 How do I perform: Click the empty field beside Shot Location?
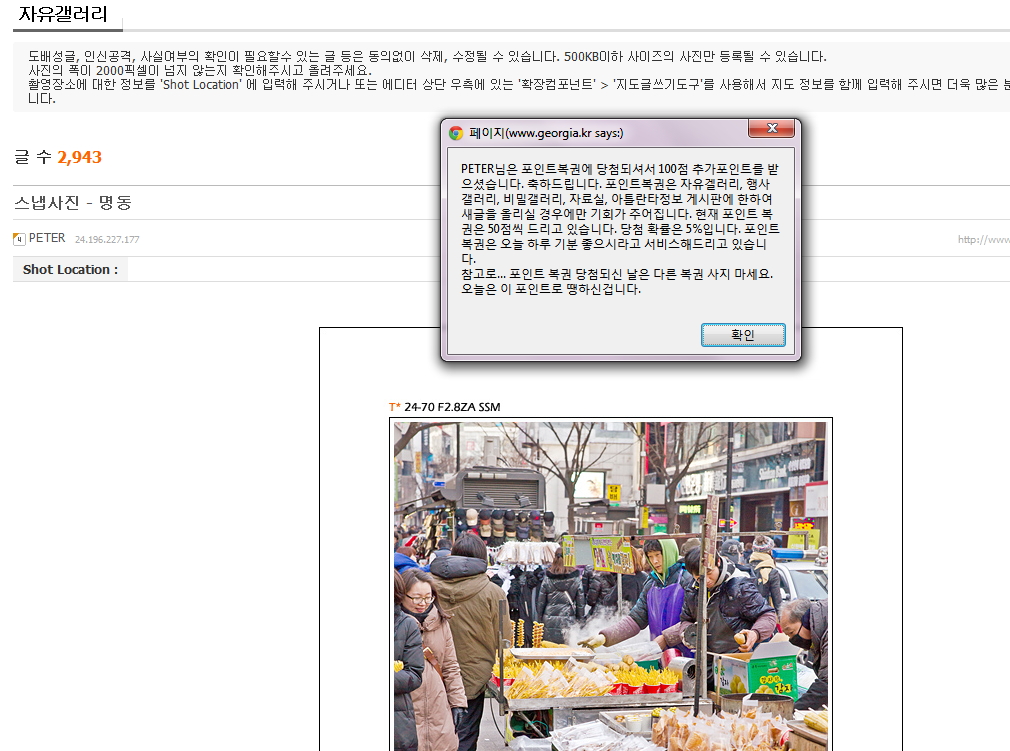[500, 269]
